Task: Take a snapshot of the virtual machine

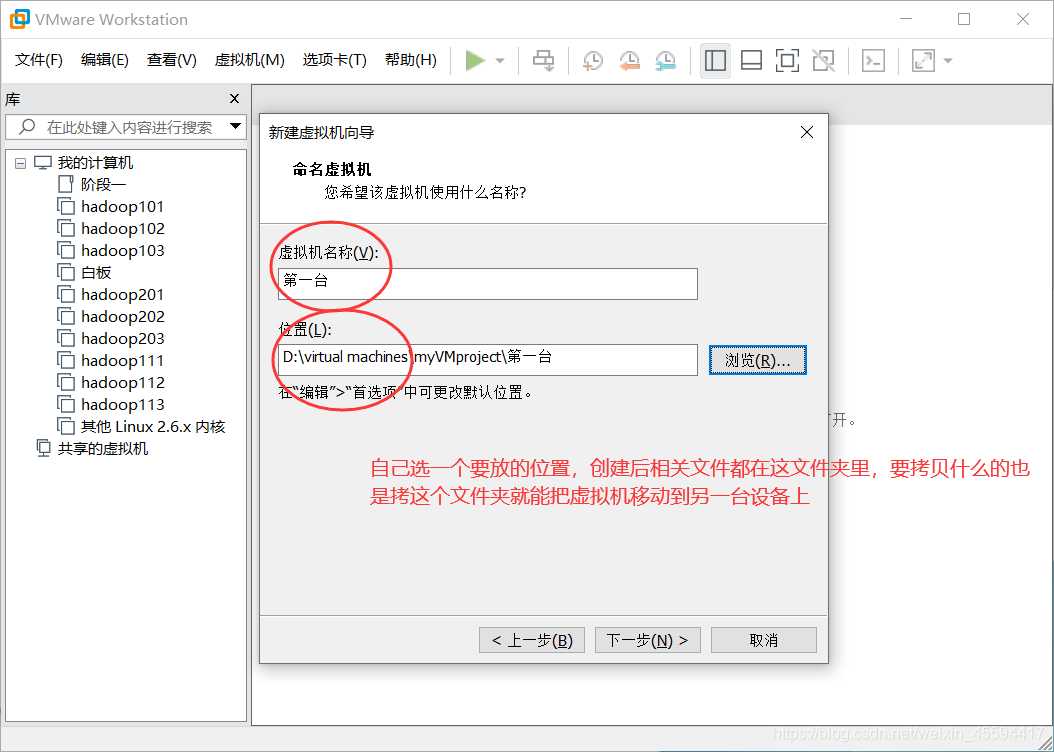Action: (592, 60)
